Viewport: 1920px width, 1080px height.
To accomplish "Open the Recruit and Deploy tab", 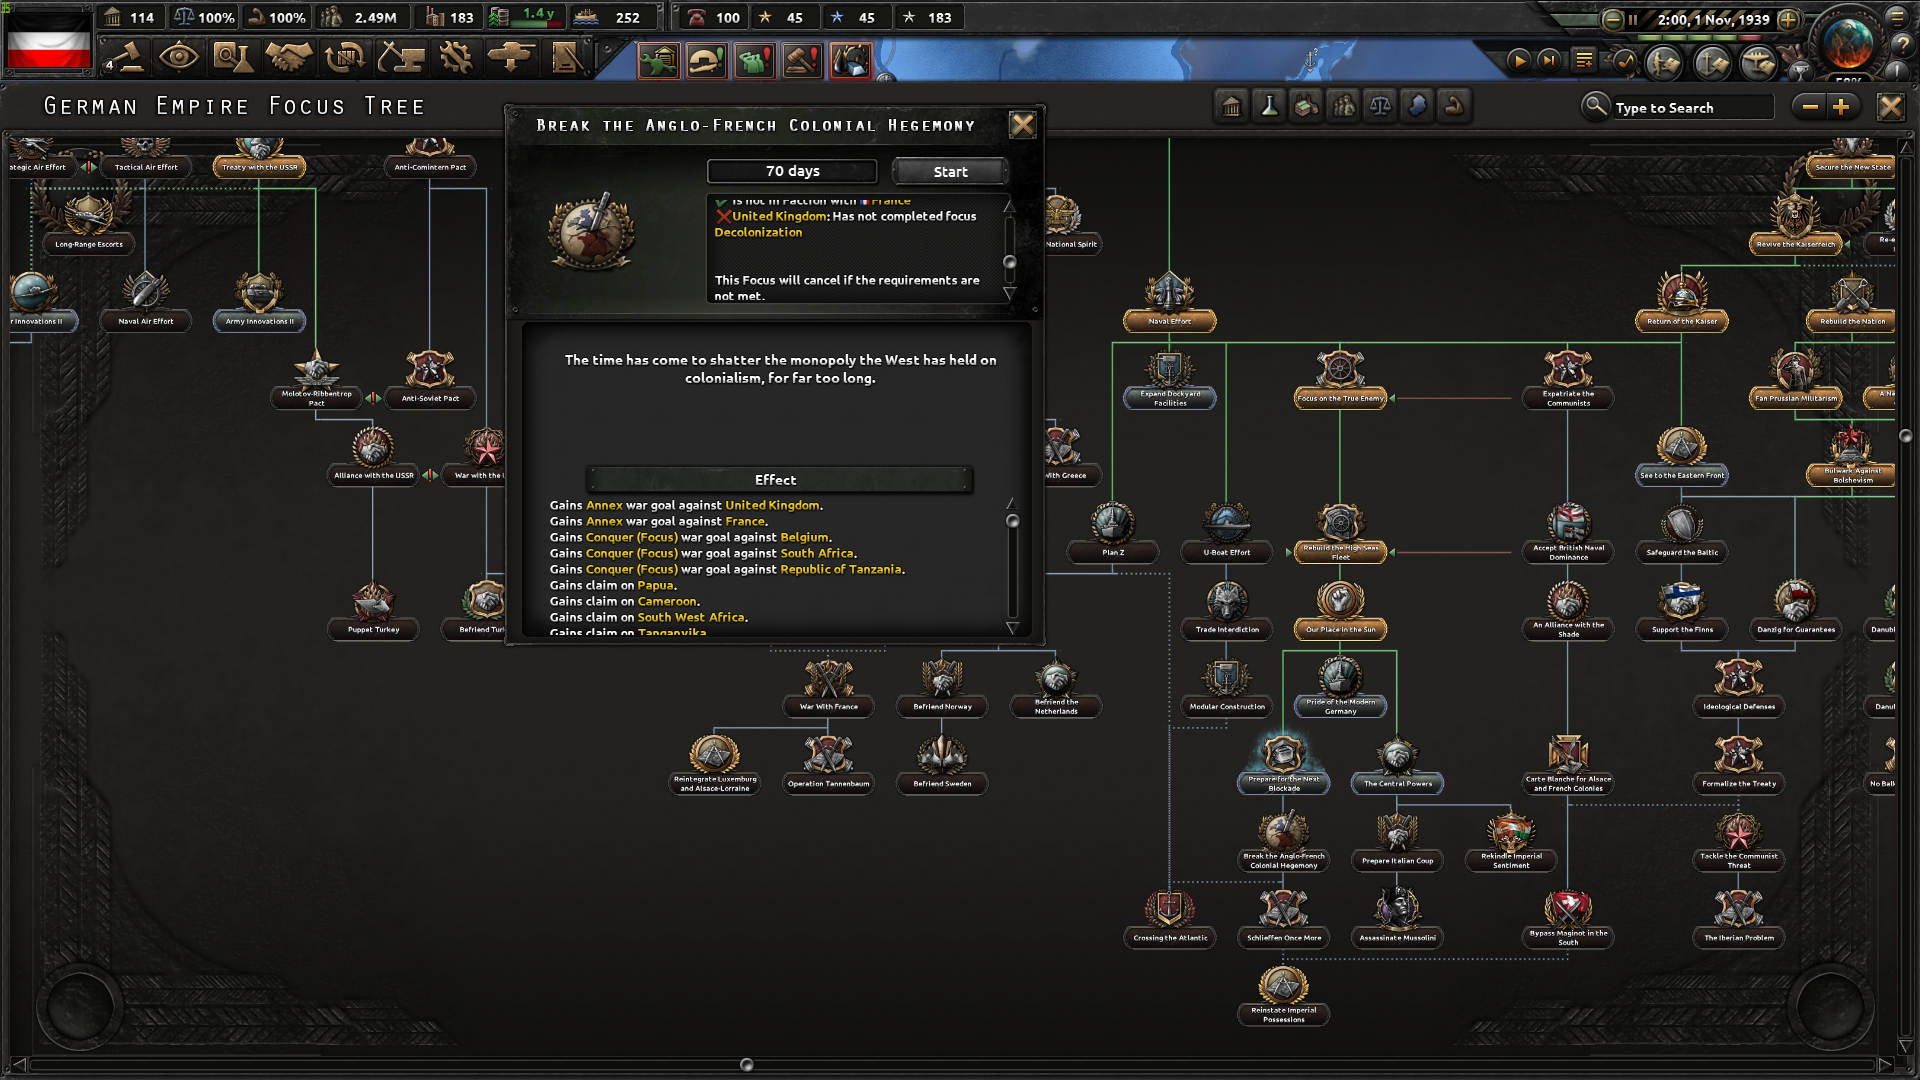I will coord(511,57).
